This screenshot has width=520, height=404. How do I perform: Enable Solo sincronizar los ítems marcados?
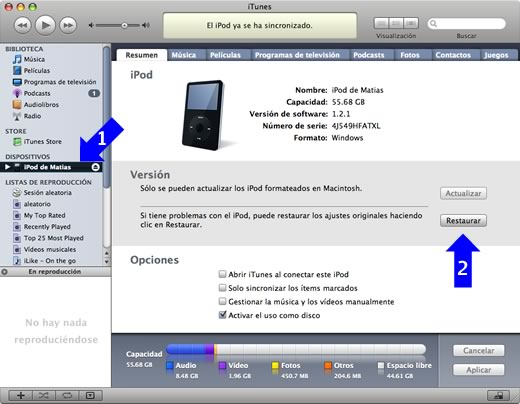(x=222, y=288)
